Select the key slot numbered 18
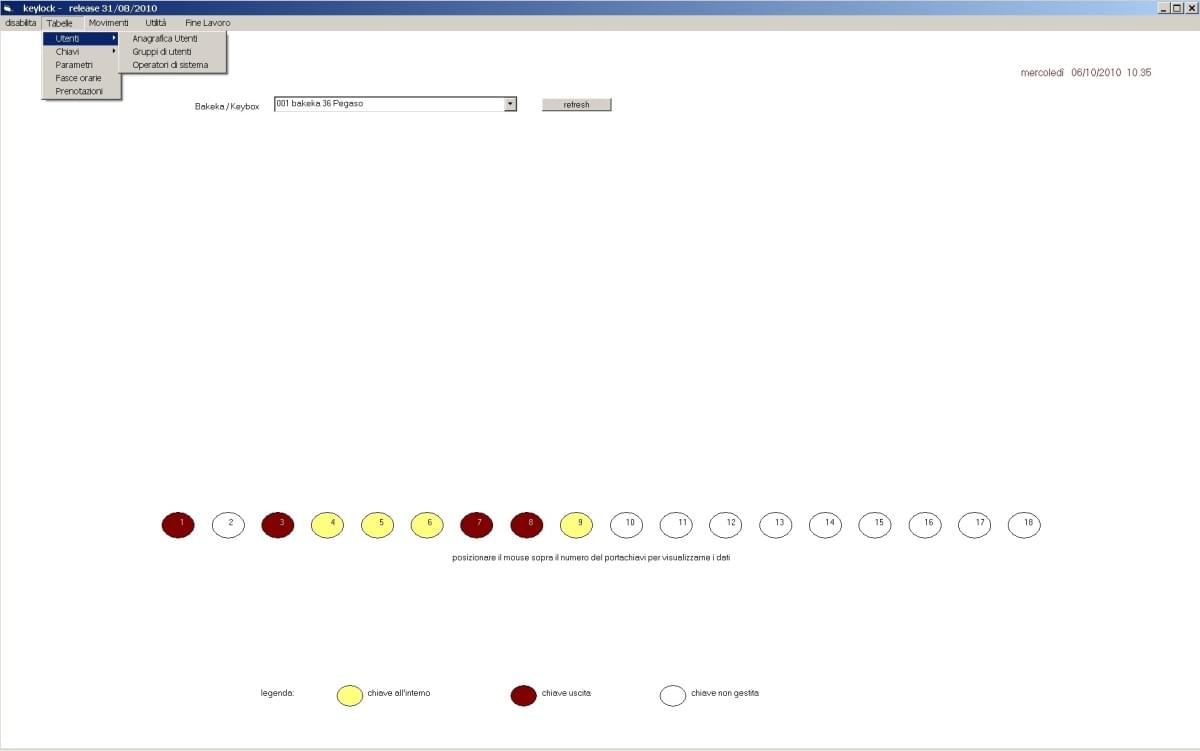 [x=1024, y=525]
